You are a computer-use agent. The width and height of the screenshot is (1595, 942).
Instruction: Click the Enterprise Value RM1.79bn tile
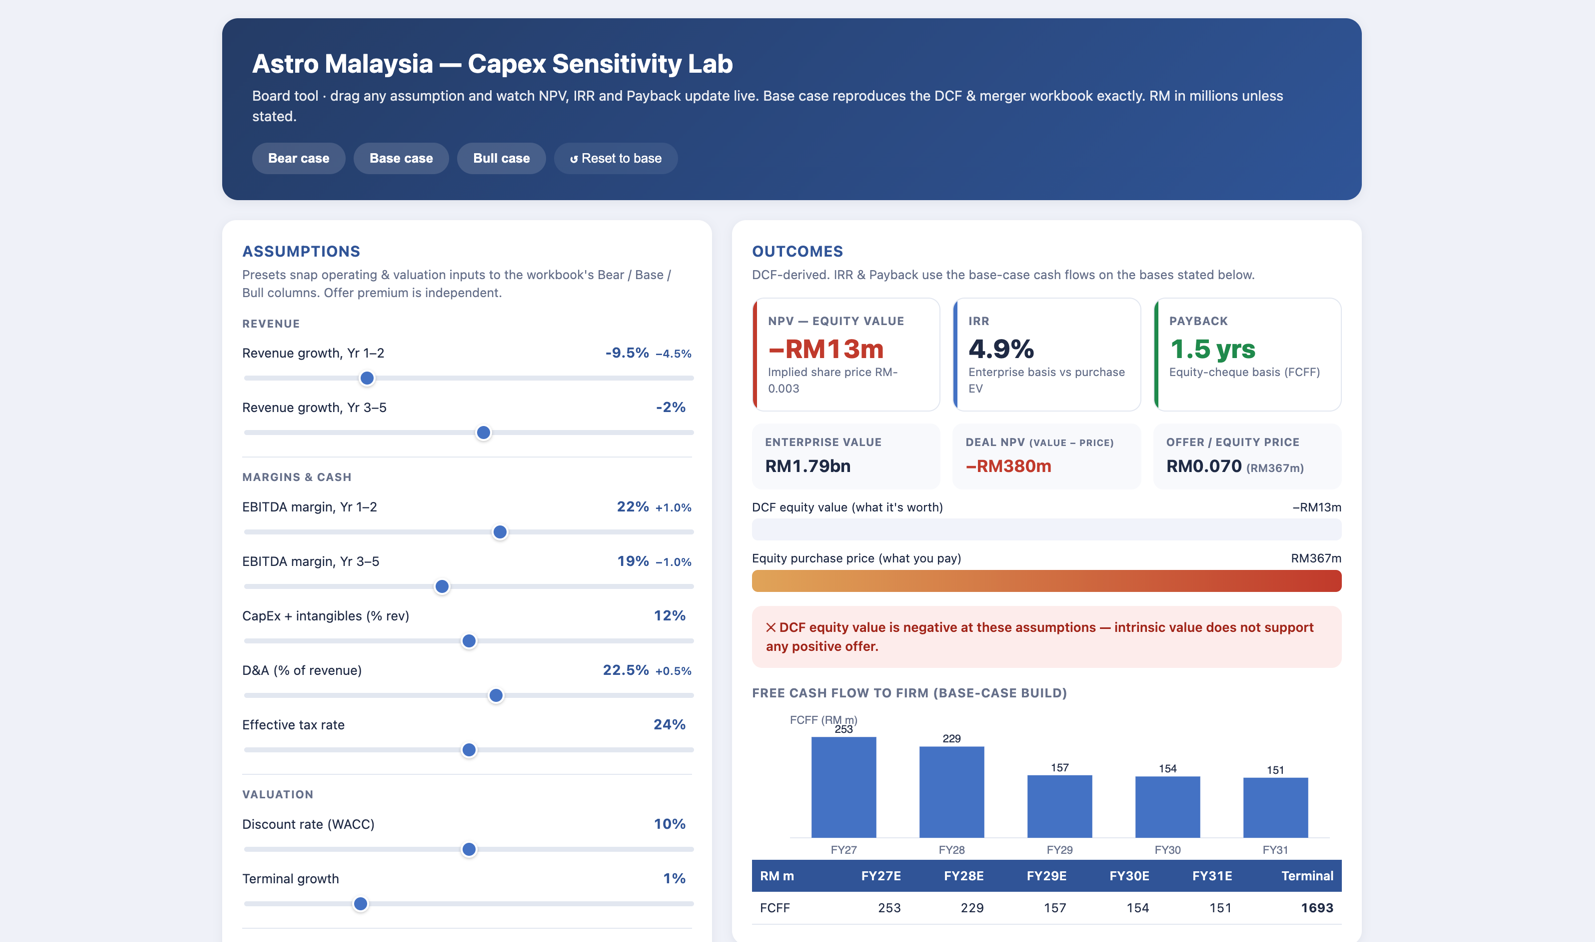[846, 456]
